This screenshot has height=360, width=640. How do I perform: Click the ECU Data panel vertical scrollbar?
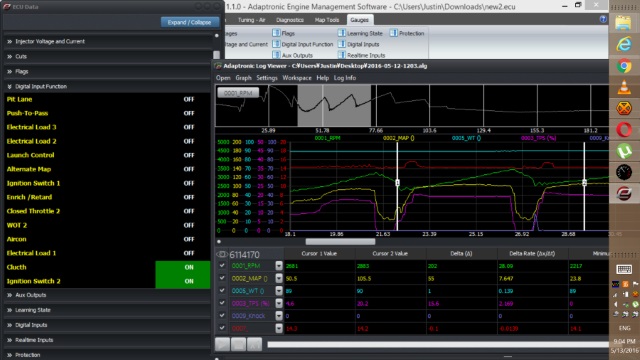click(x=216, y=55)
